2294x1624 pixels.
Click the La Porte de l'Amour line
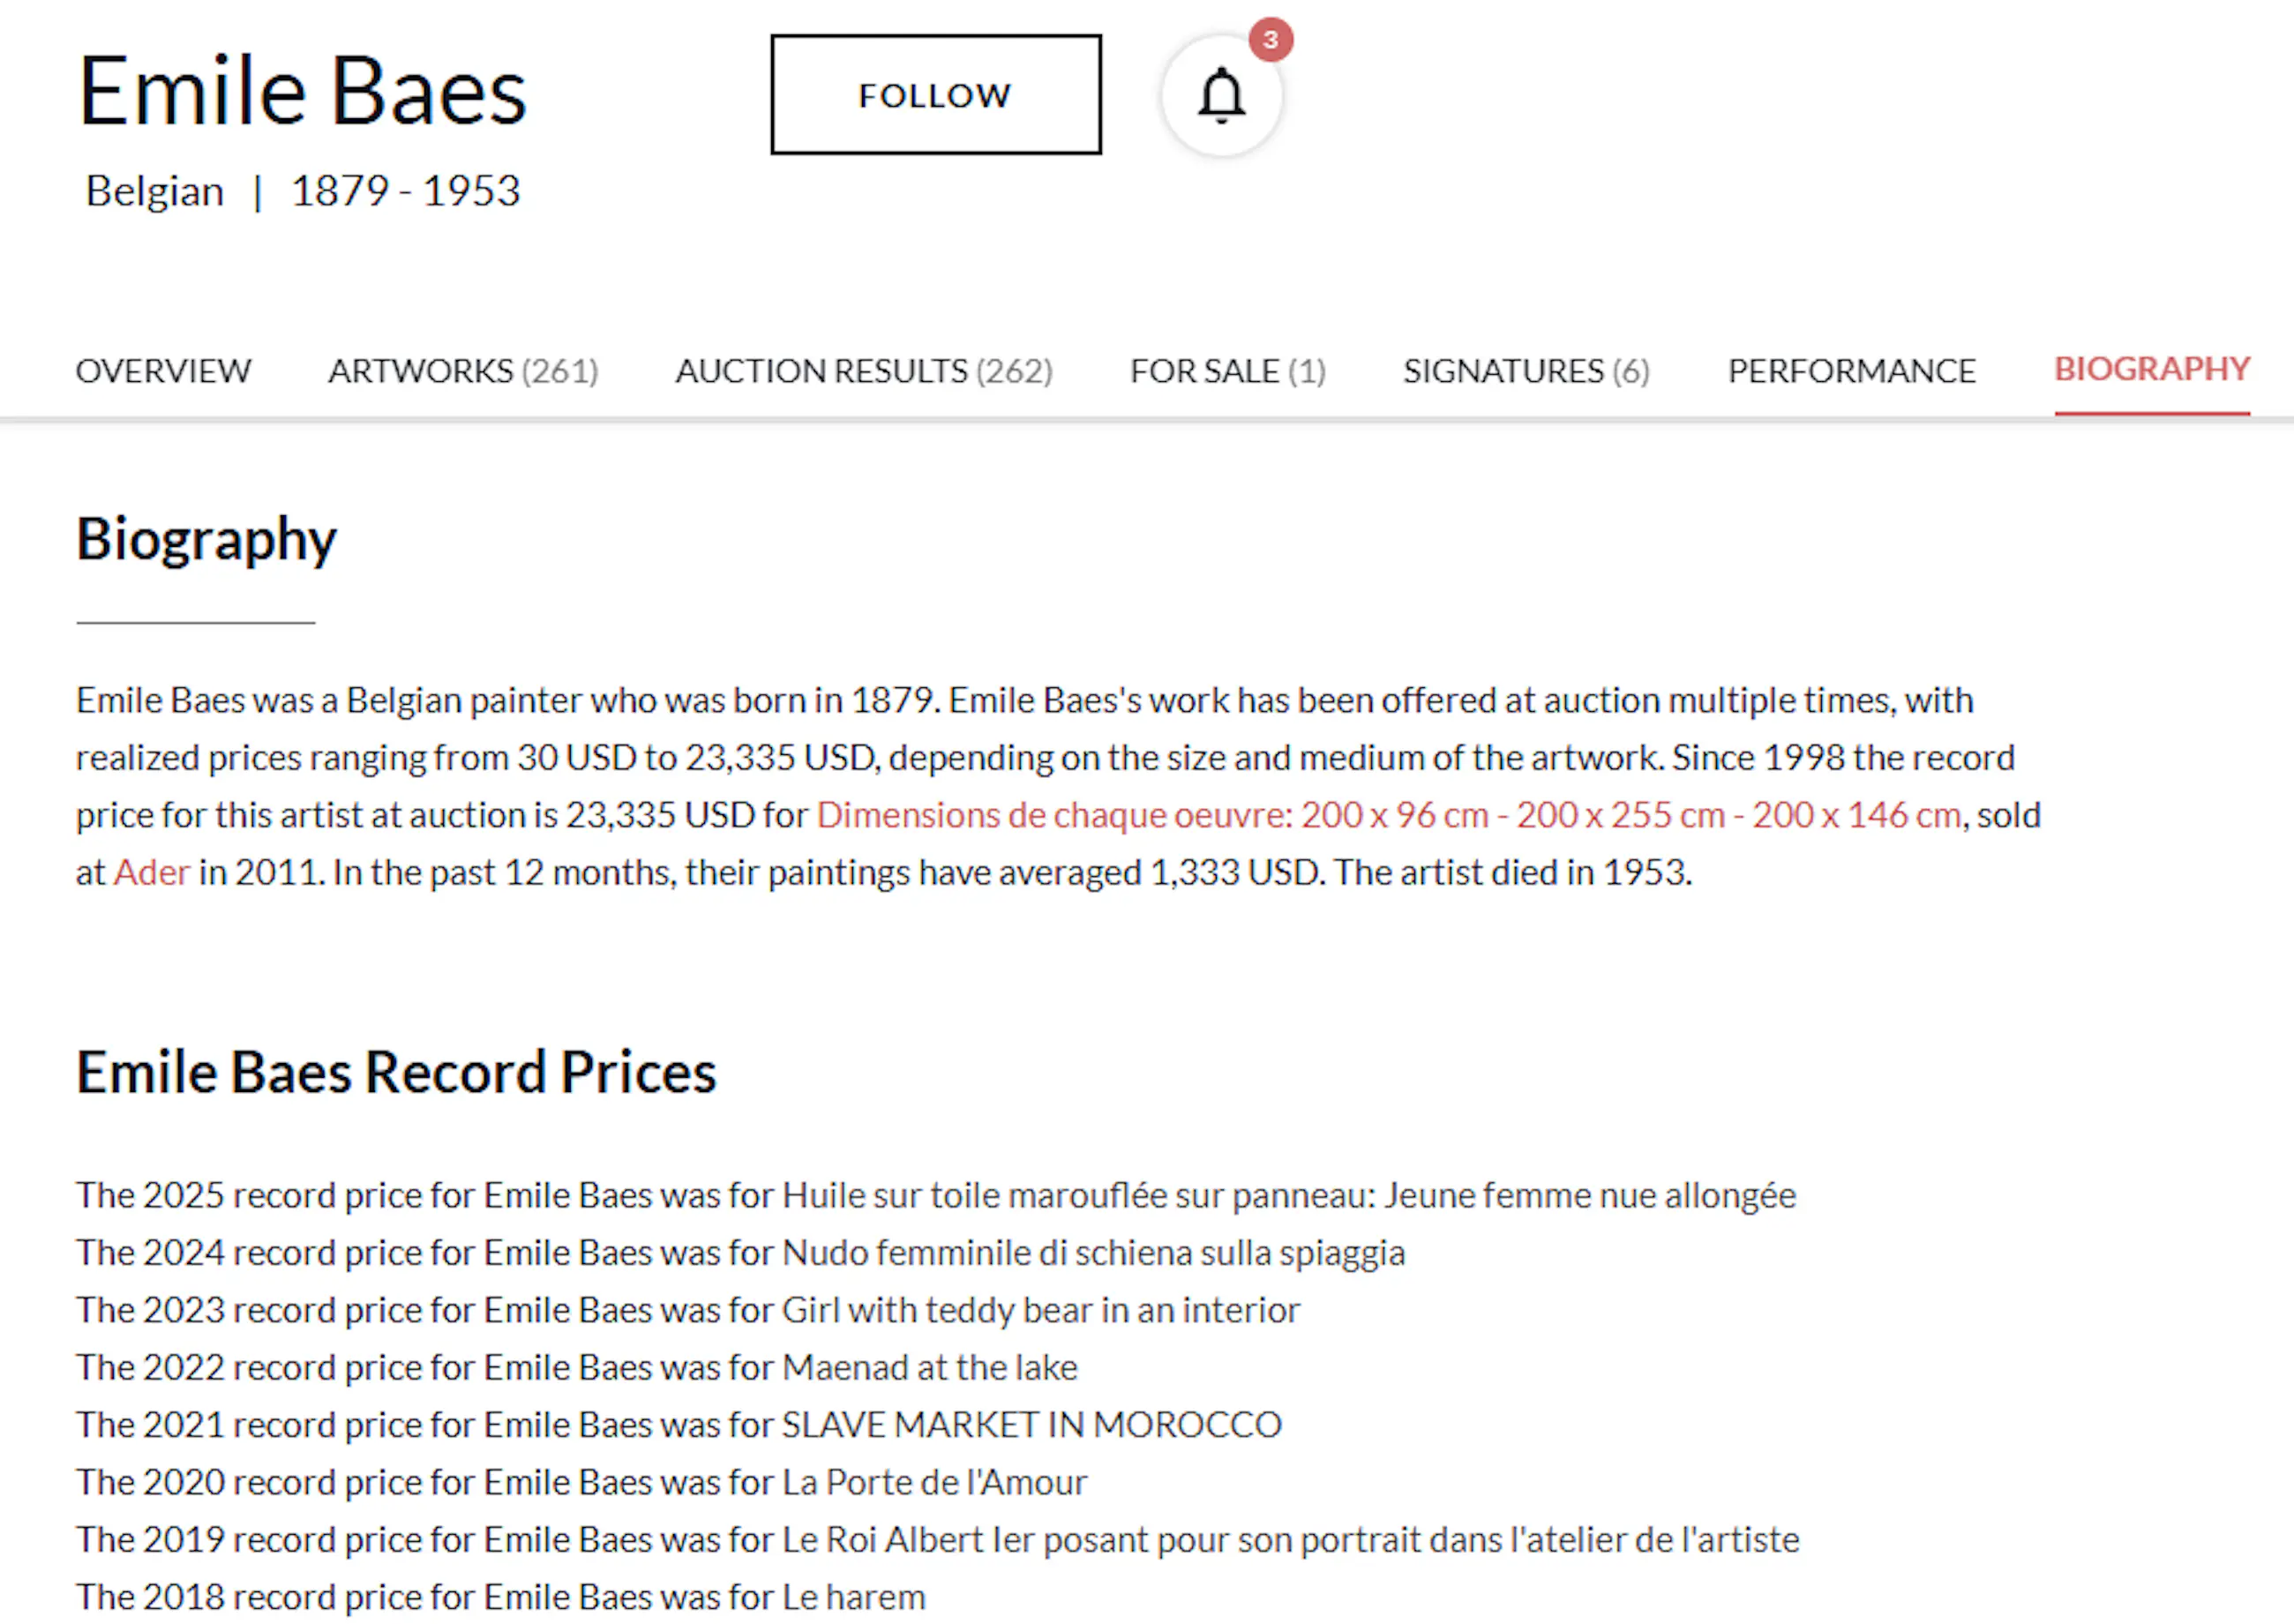pos(581,1482)
